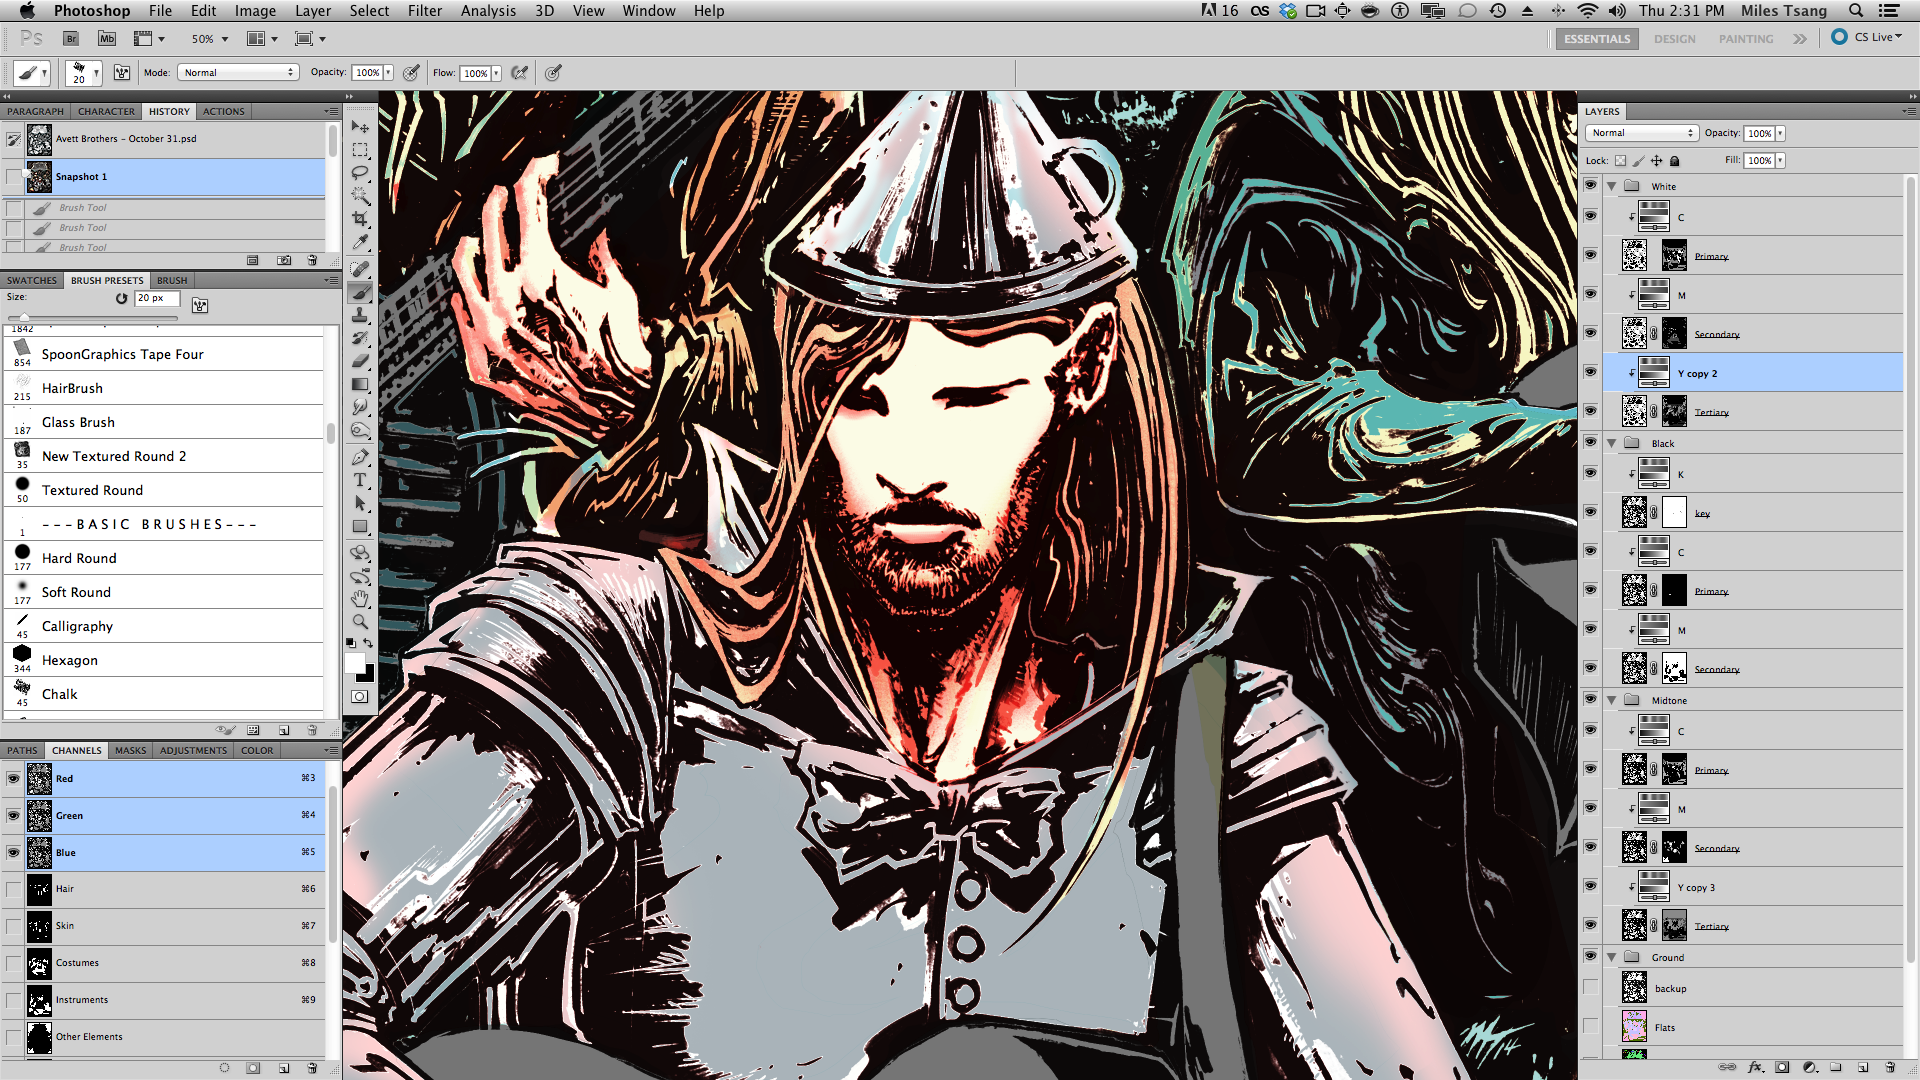Select the Gradient tool
The height and width of the screenshot is (1080, 1920).
[360, 384]
